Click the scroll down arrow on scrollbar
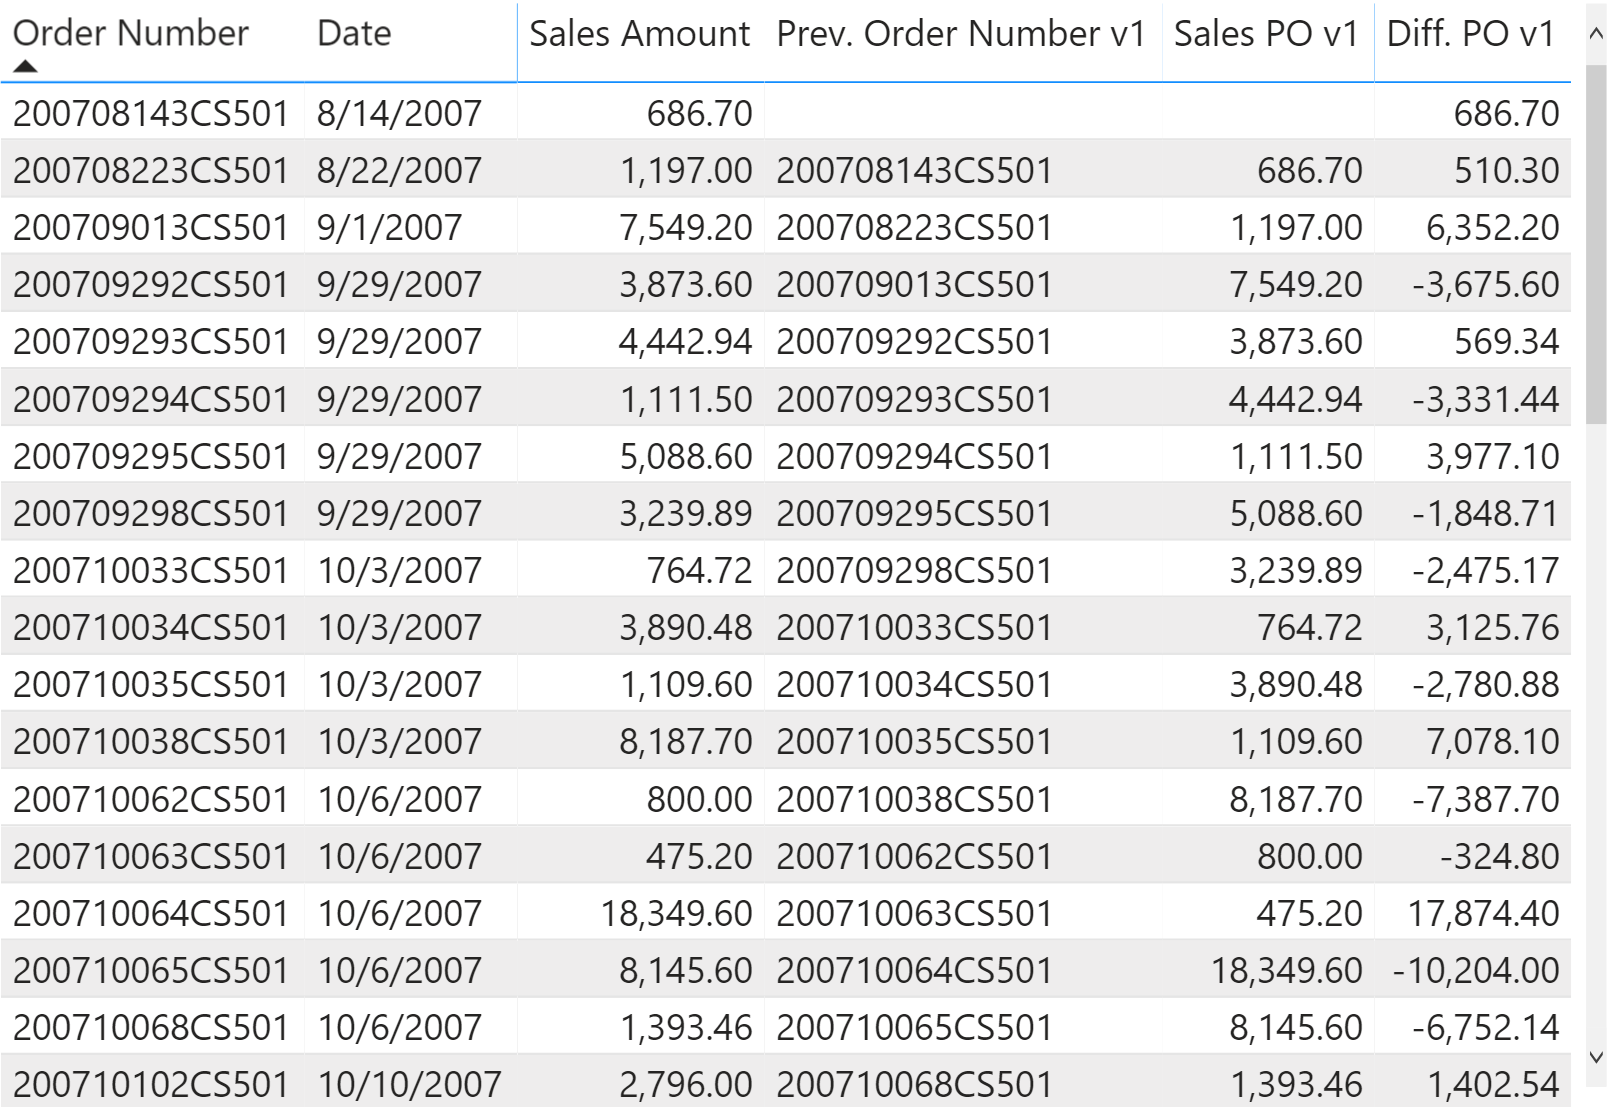Viewport: 1607px width, 1107px height. click(x=1596, y=1057)
